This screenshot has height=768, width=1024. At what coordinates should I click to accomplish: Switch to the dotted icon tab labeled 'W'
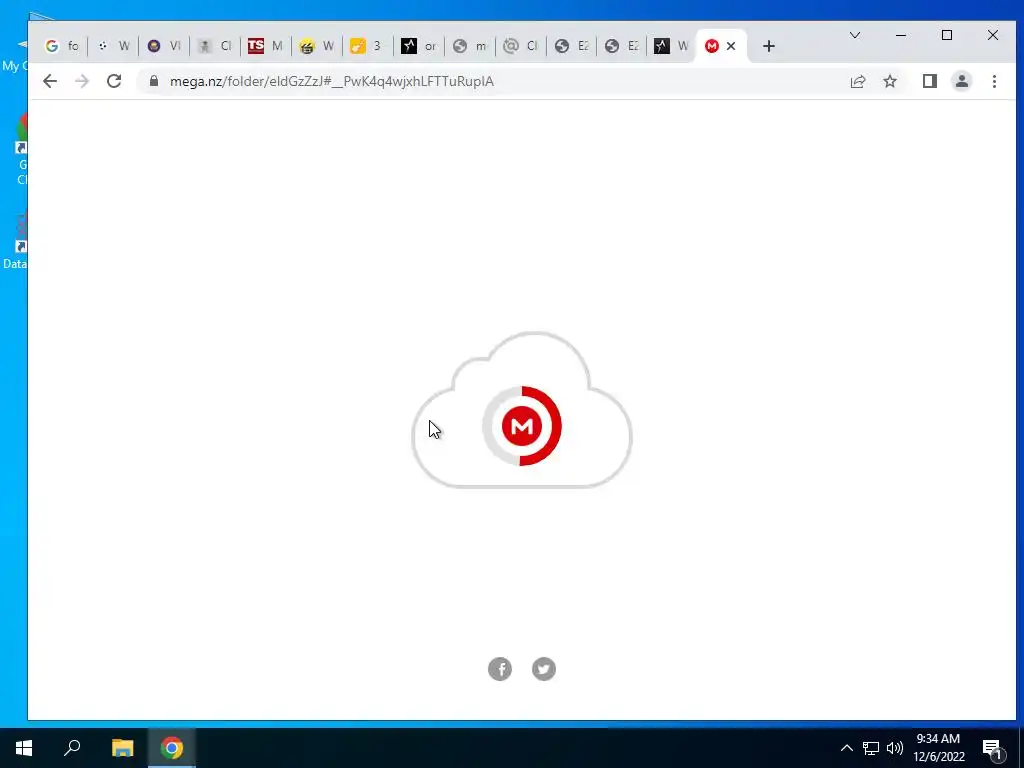pyautogui.click(x=112, y=46)
